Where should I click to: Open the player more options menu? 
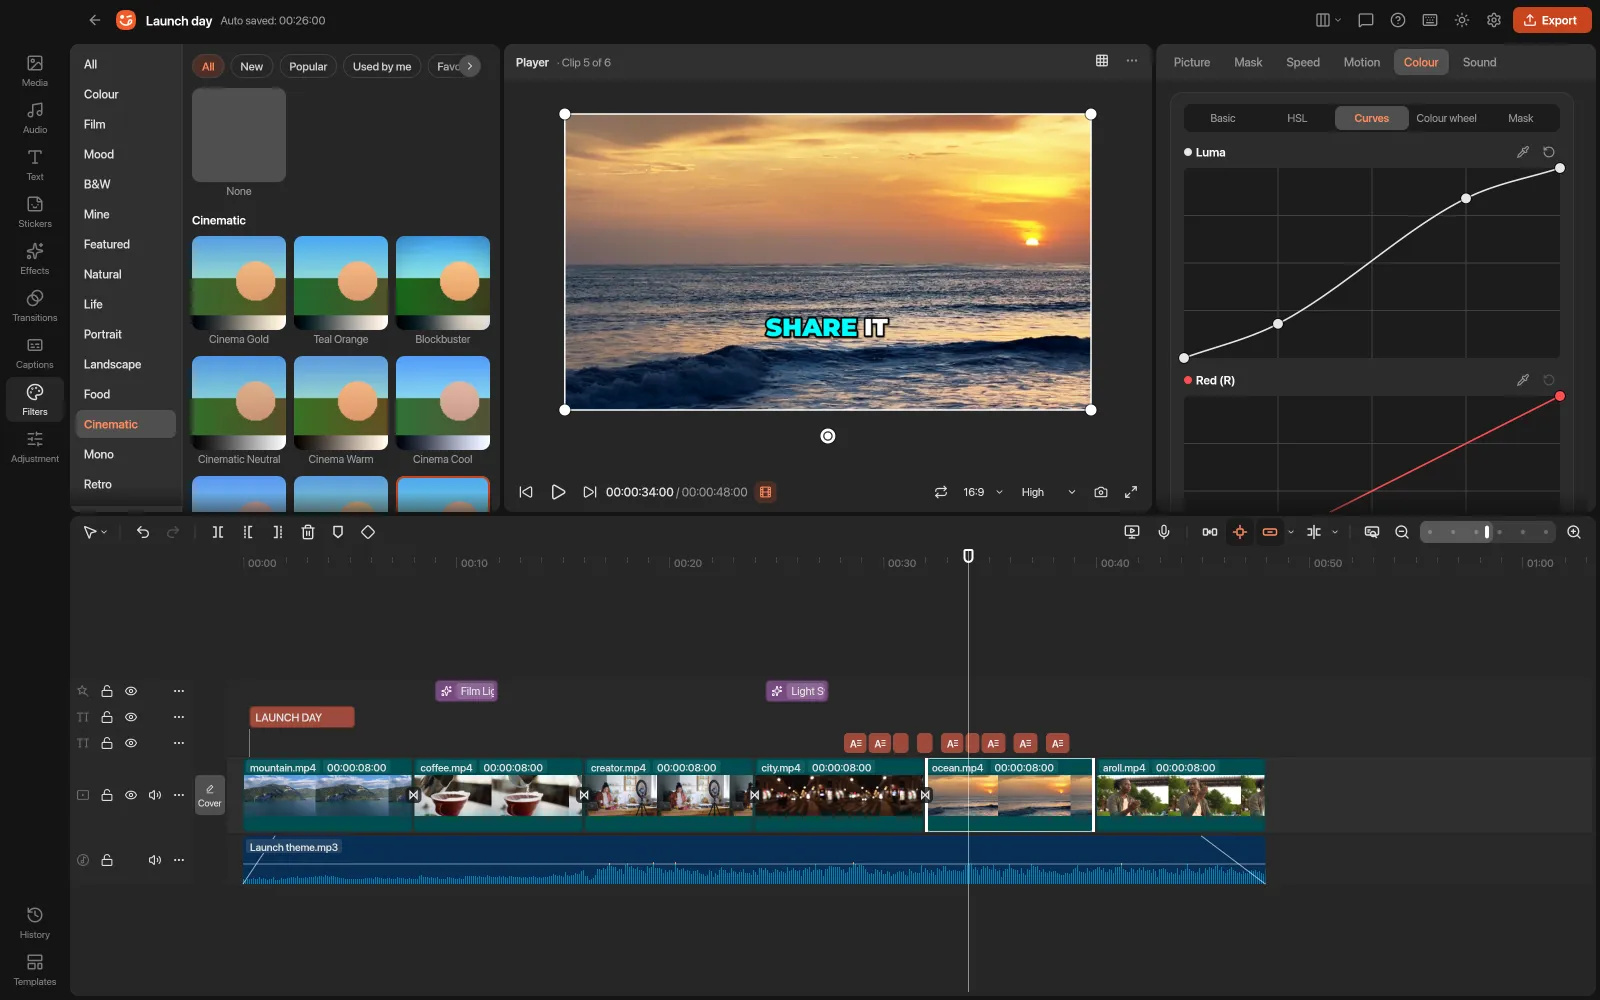[1132, 61]
